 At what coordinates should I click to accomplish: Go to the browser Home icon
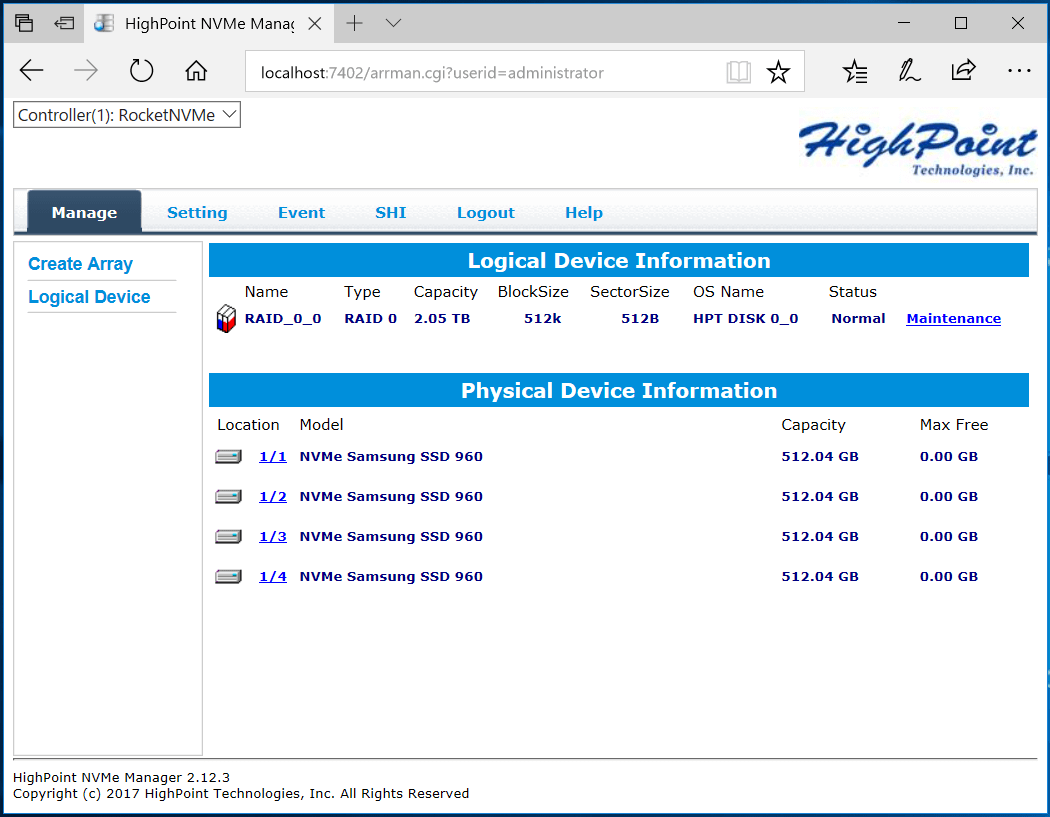[196, 70]
